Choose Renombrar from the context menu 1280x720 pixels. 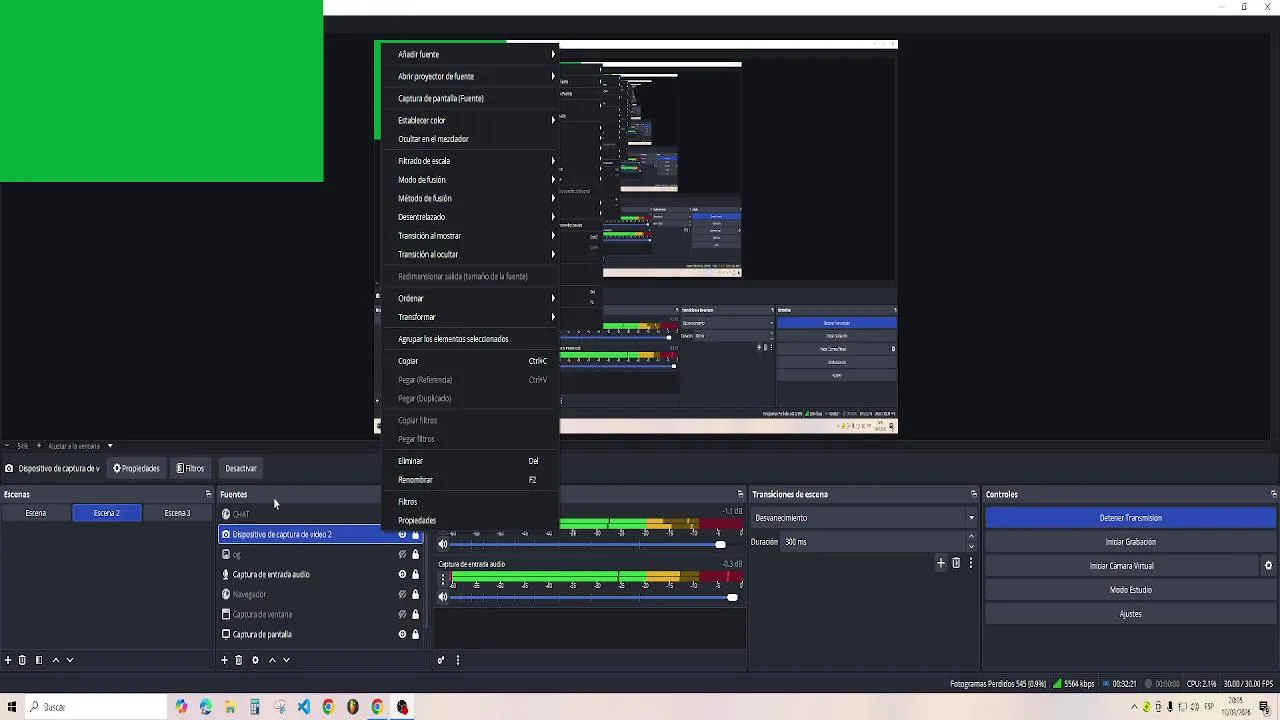[470, 480]
